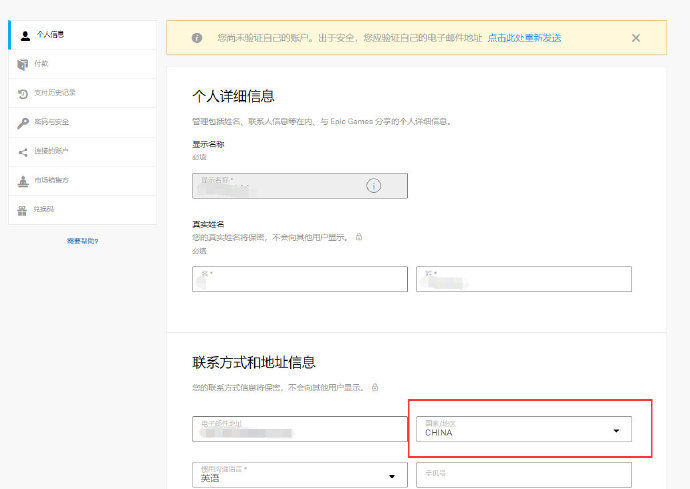The height and width of the screenshot is (489, 690).
Task: Go to 支付历史记录 in the sidebar
Action: point(56,93)
